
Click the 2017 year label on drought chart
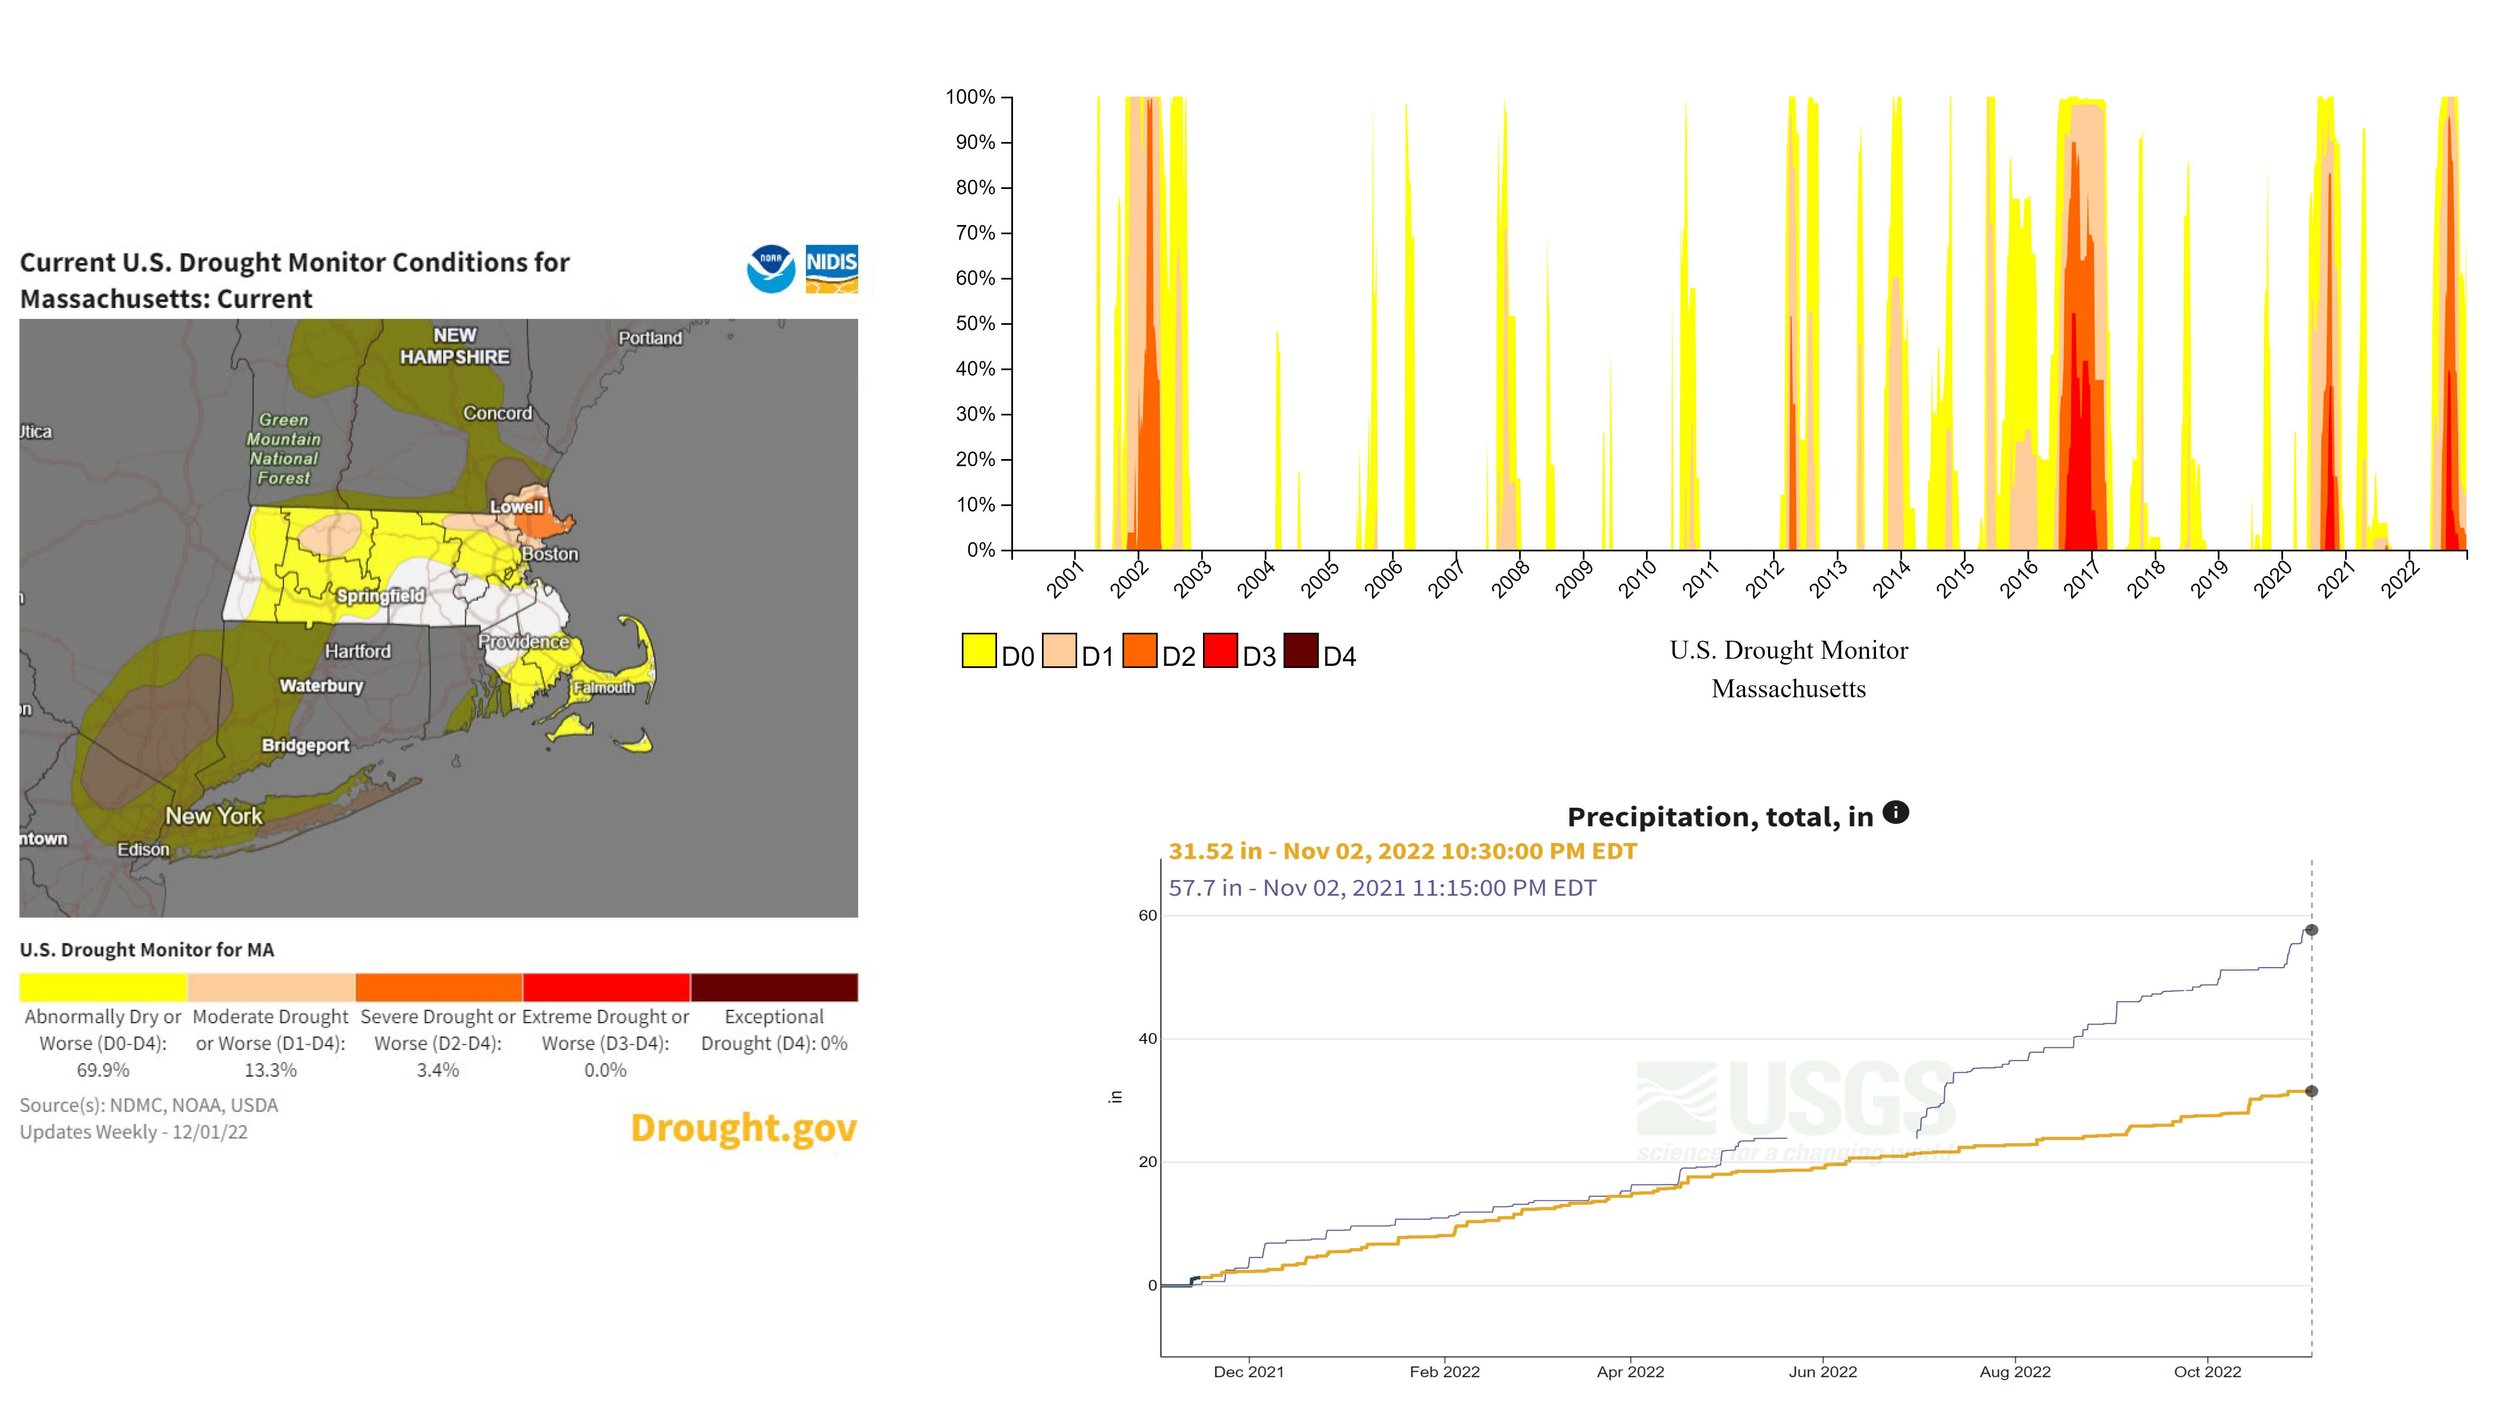point(2082,579)
